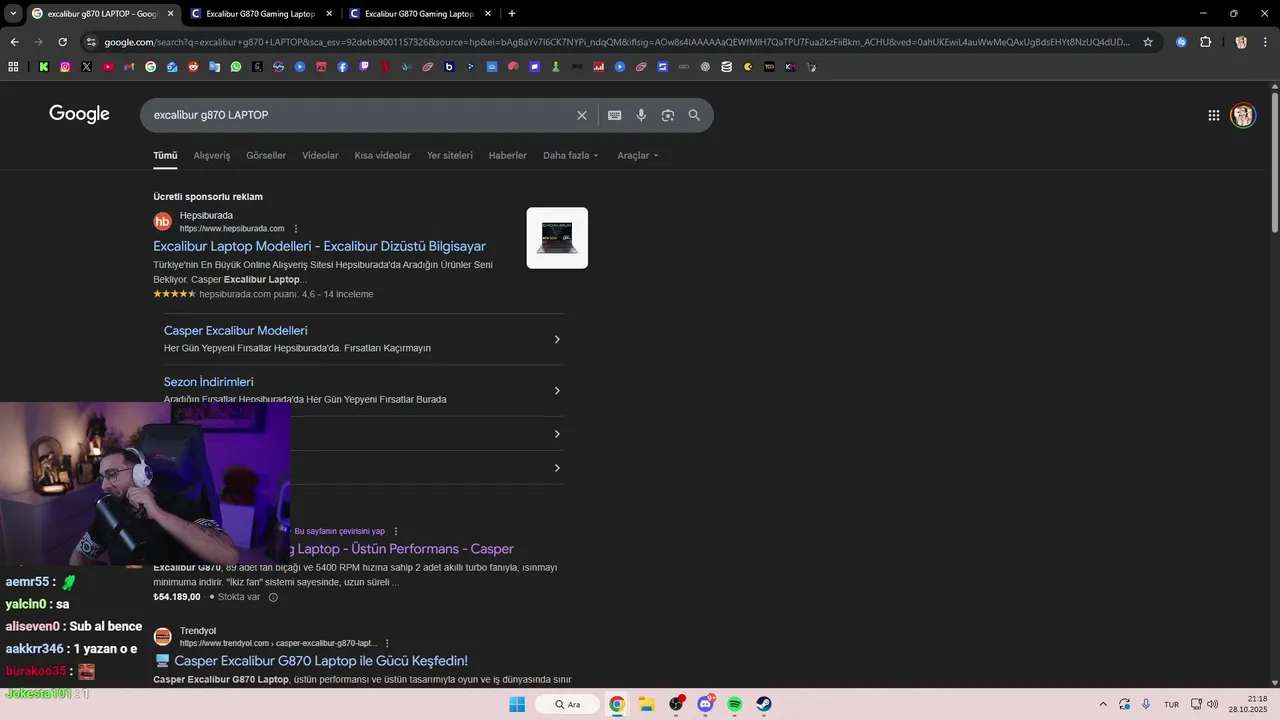
Task: Open Trendyol result three-dot options
Action: 387,643
